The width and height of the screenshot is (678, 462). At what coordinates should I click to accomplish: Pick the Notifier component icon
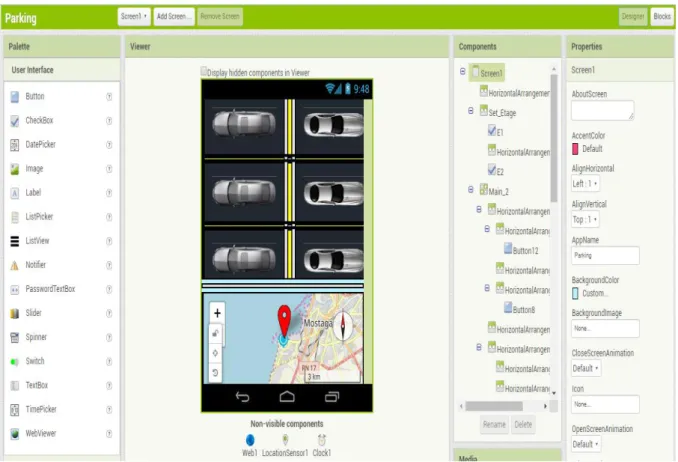pyautogui.click(x=15, y=265)
